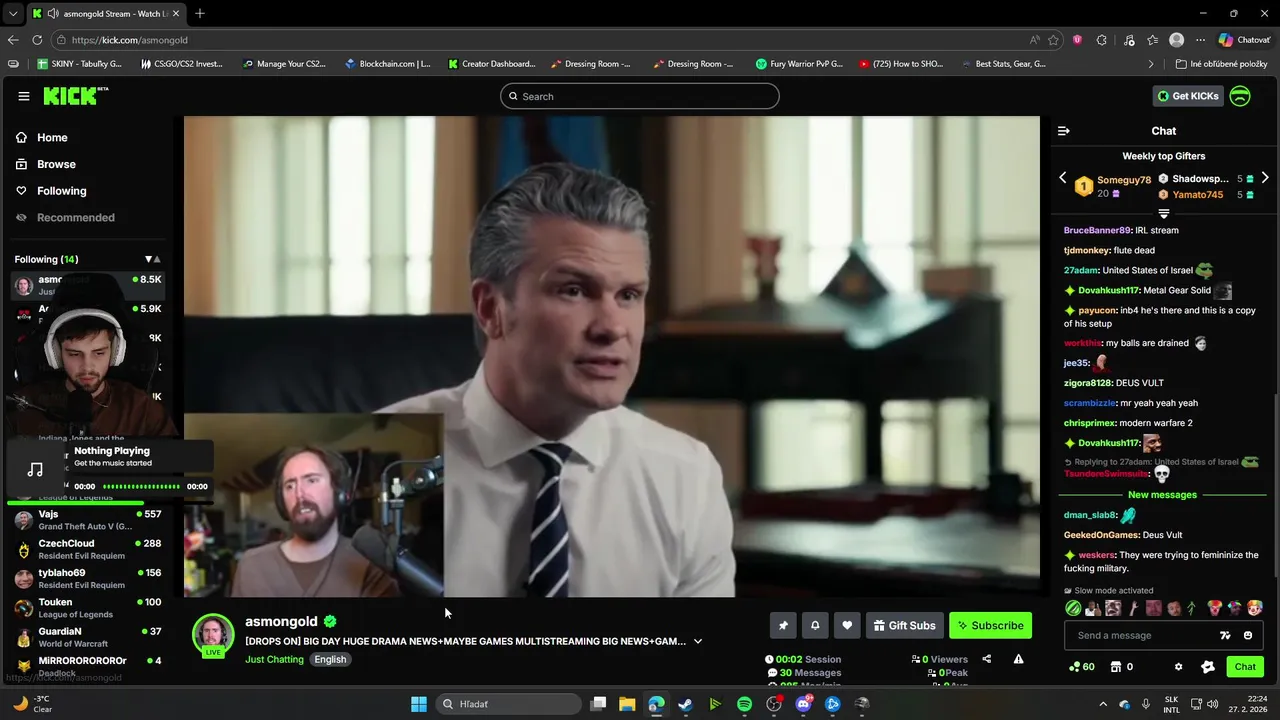The width and height of the screenshot is (1280, 720).
Task: Open the browser tab list dropdown
Action: [x=13, y=14]
